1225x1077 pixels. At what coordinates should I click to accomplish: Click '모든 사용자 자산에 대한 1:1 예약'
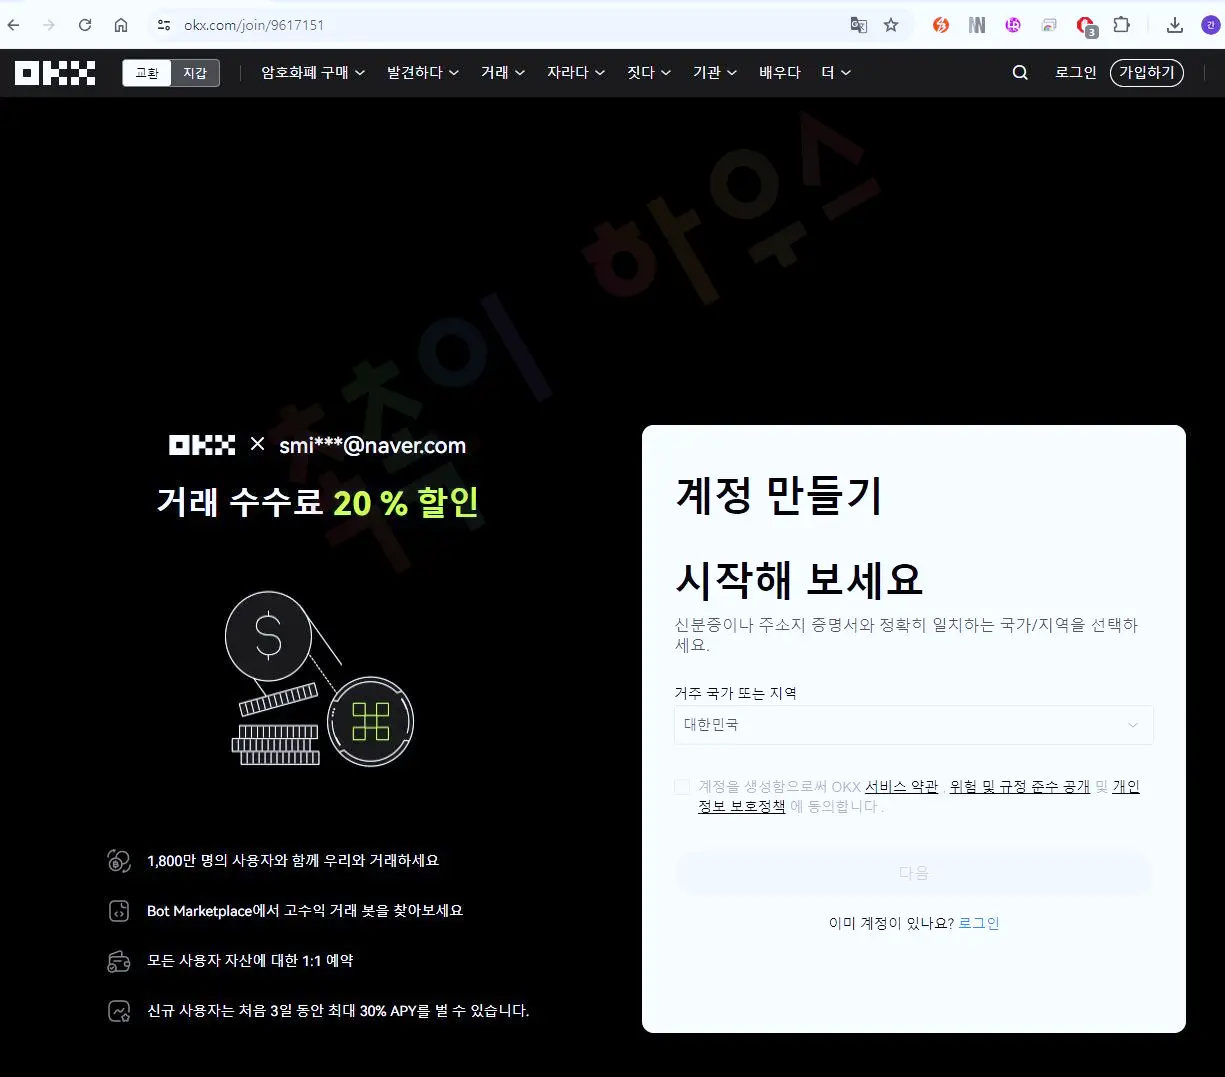click(250, 961)
